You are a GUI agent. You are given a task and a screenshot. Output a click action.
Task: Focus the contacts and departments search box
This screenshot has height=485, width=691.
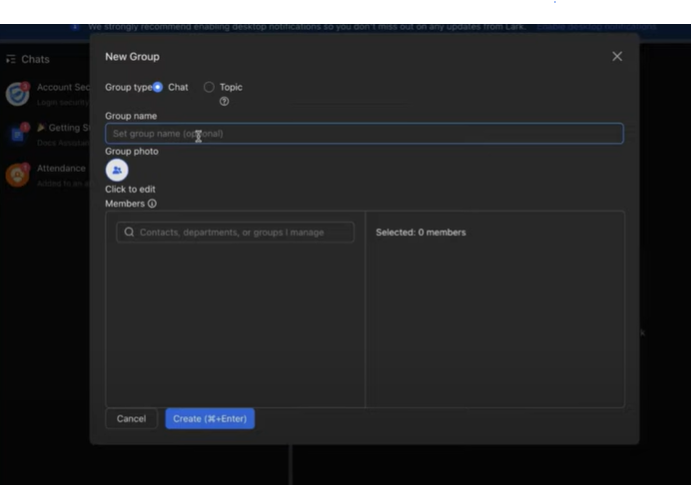pos(235,232)
